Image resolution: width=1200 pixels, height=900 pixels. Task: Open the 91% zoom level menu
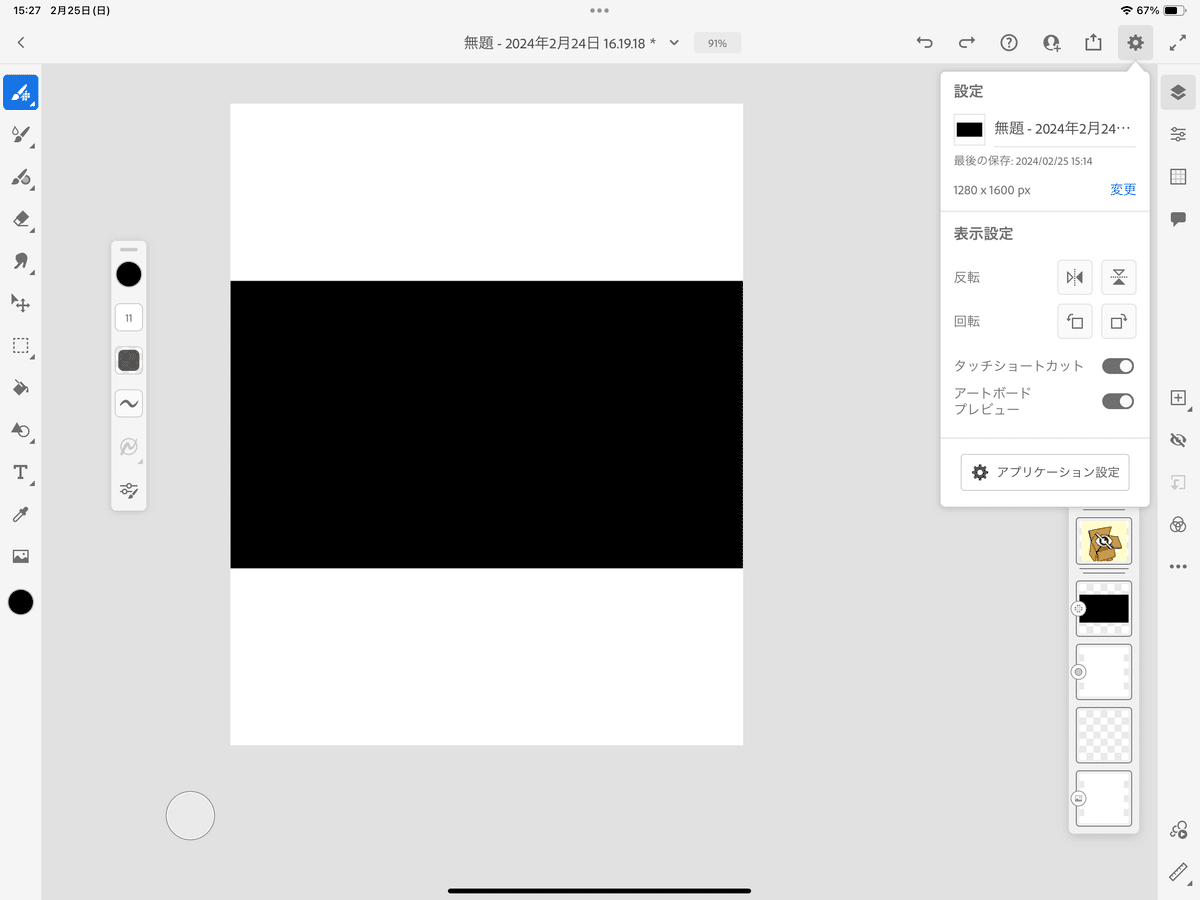pos(717,43)
